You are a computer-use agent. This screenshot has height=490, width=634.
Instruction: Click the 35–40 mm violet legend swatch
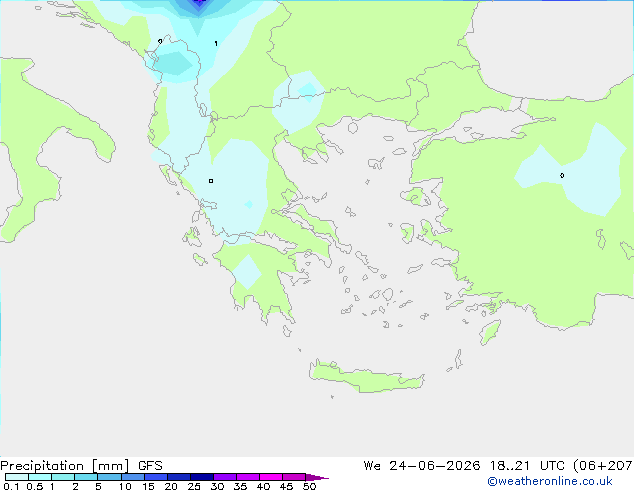[248, 477]
